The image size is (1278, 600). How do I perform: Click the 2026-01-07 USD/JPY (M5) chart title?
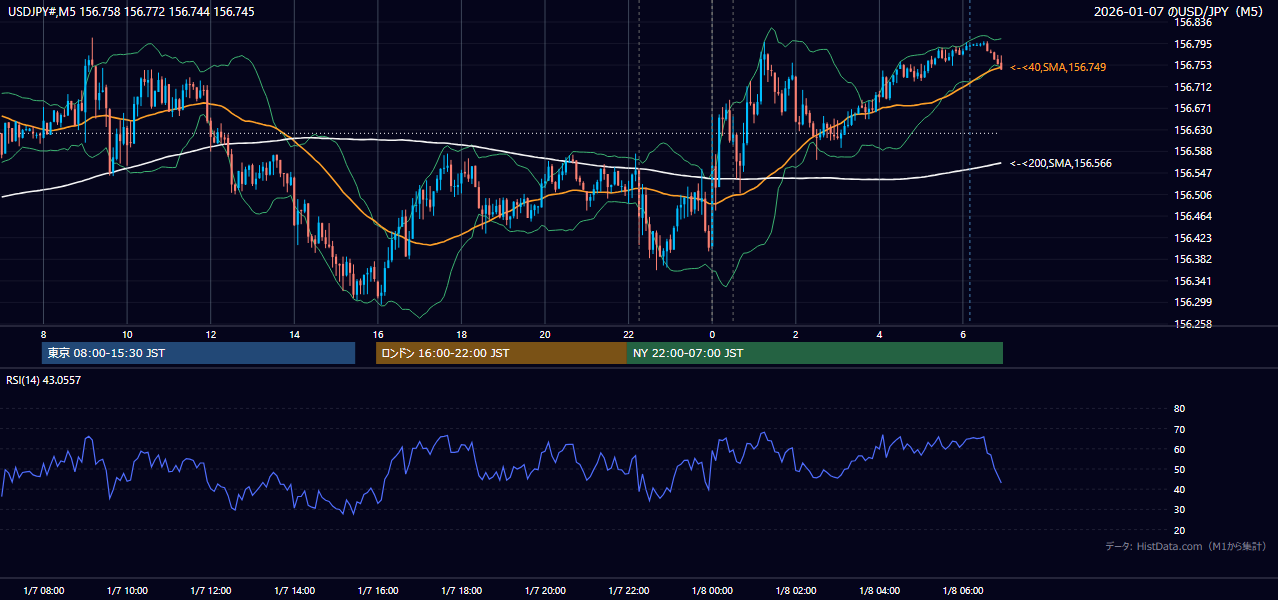(1180, 12)
